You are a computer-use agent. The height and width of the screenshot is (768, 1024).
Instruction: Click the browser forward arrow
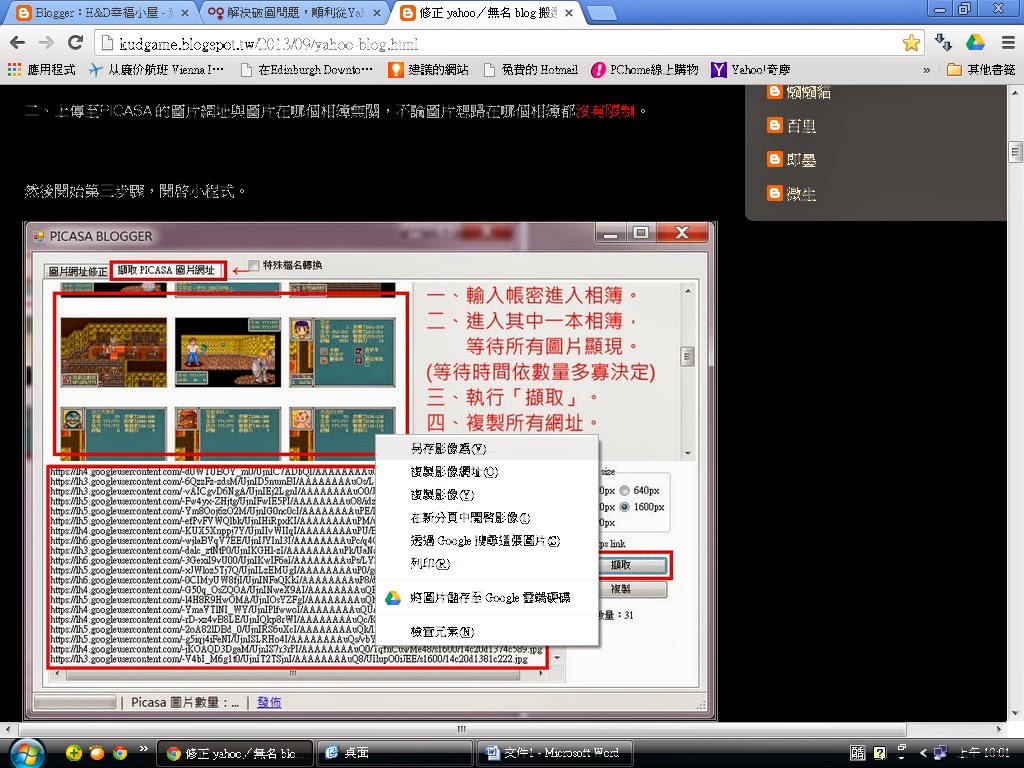pos(46,43)
